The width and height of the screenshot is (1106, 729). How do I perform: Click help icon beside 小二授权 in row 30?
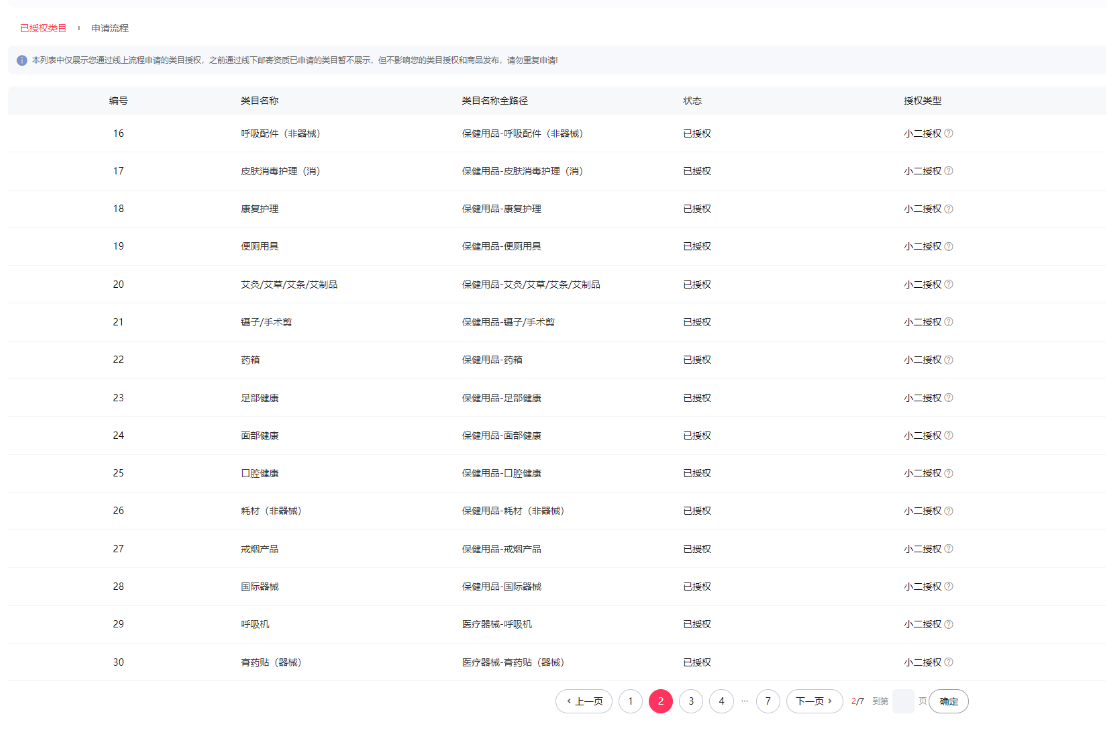(949, 662)
